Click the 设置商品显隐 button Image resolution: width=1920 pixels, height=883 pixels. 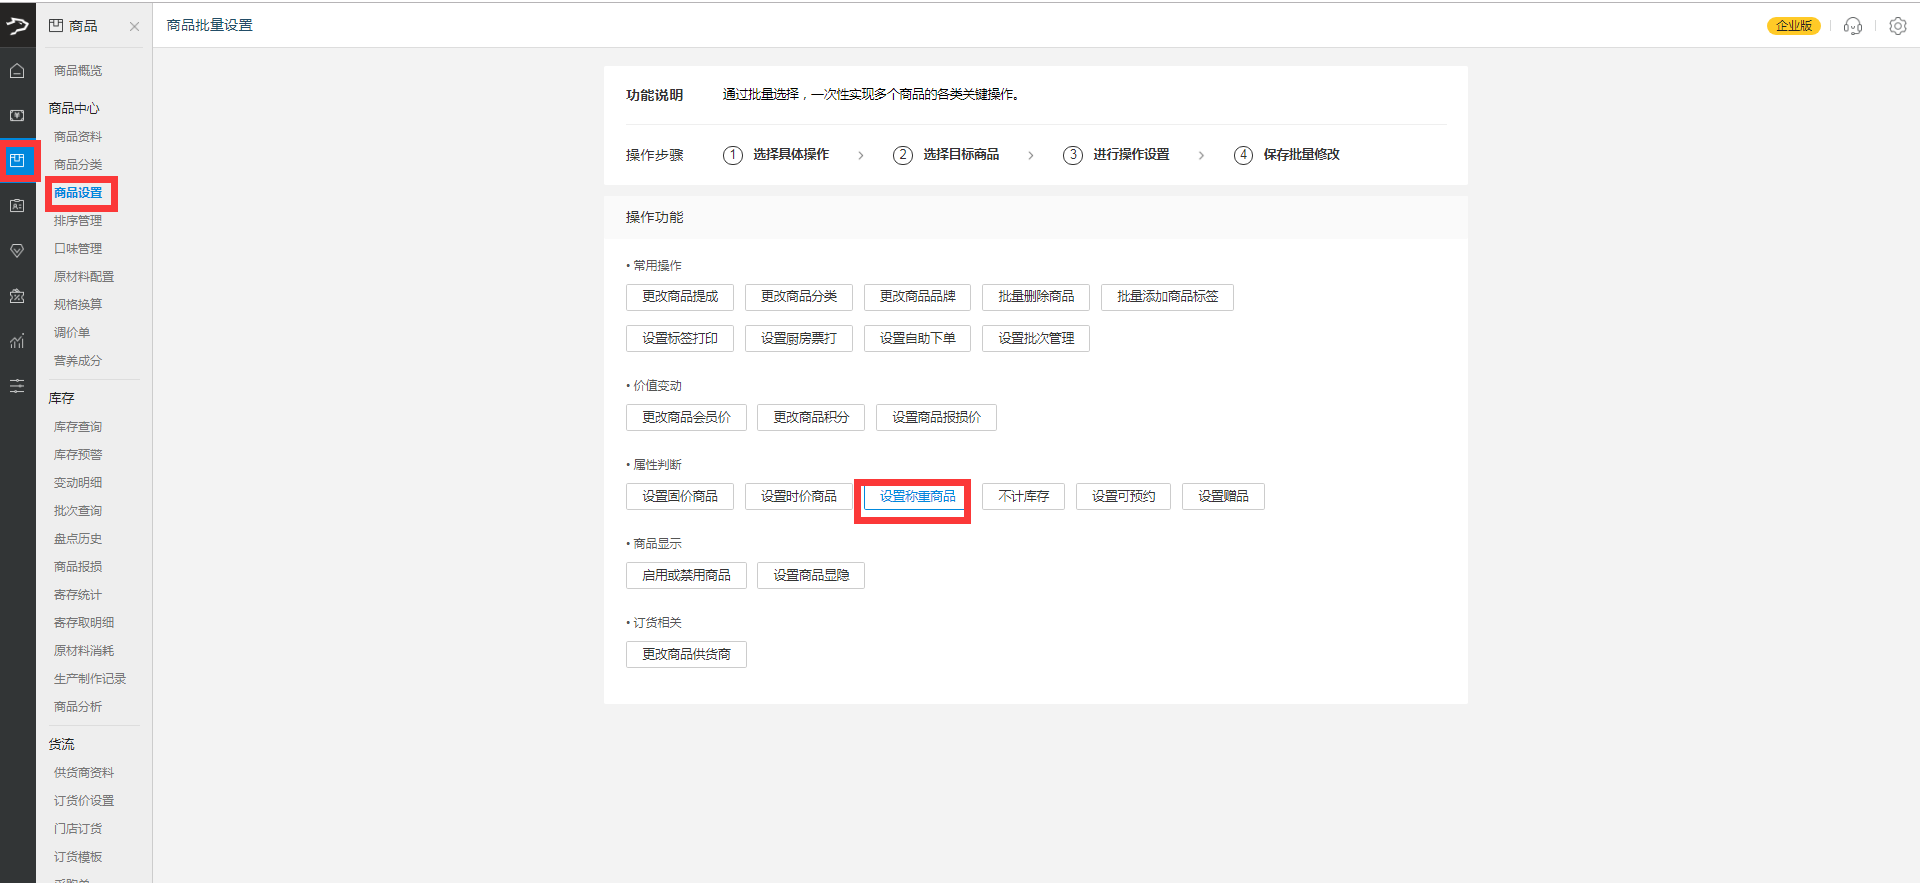pyautogui.click(x=811, y=576)
